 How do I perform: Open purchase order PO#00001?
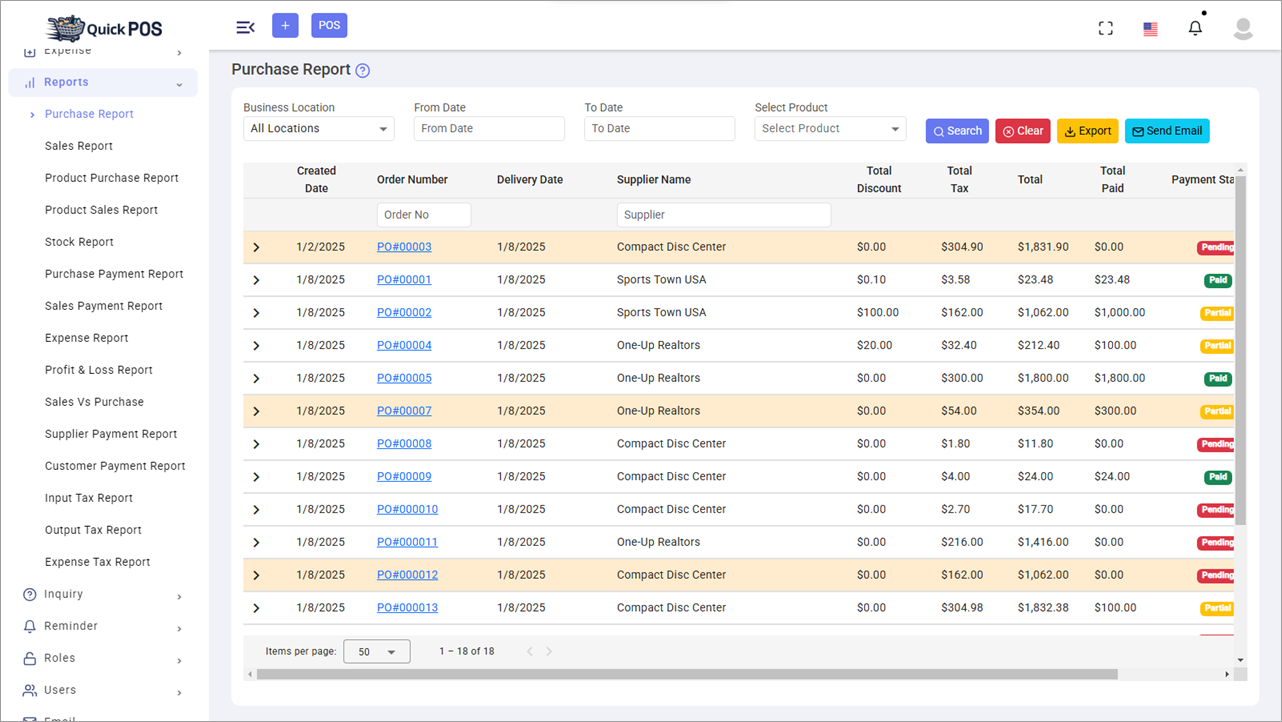pyautogui.click(x=404, y=279)
